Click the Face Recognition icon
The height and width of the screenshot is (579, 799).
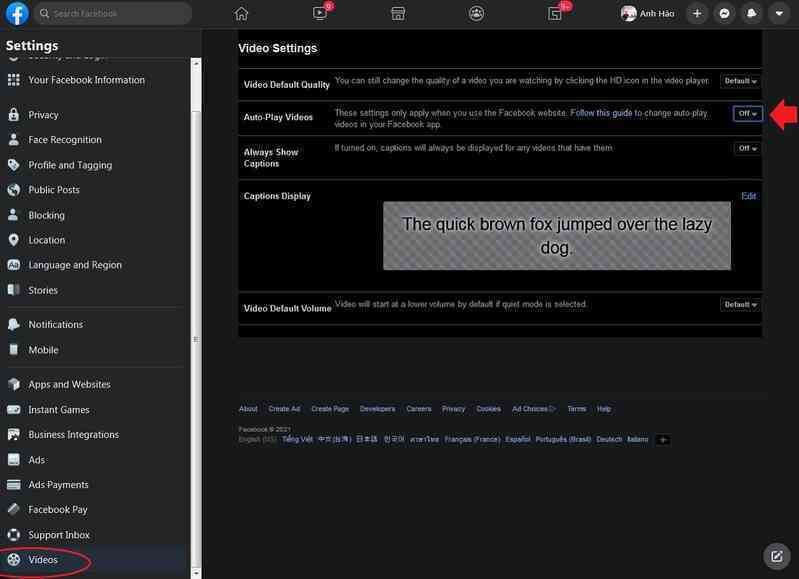(14, 139)
